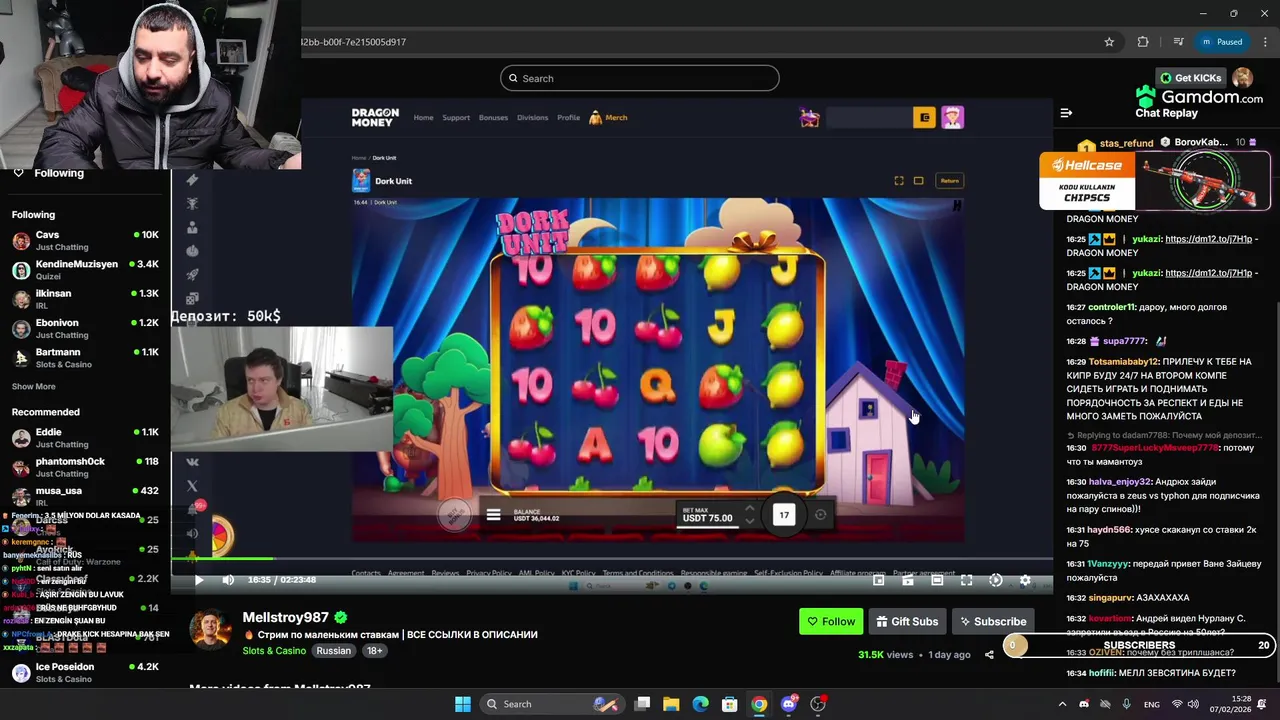
Task: Click the Buy Bonus round button
Action: click(455, 515)
